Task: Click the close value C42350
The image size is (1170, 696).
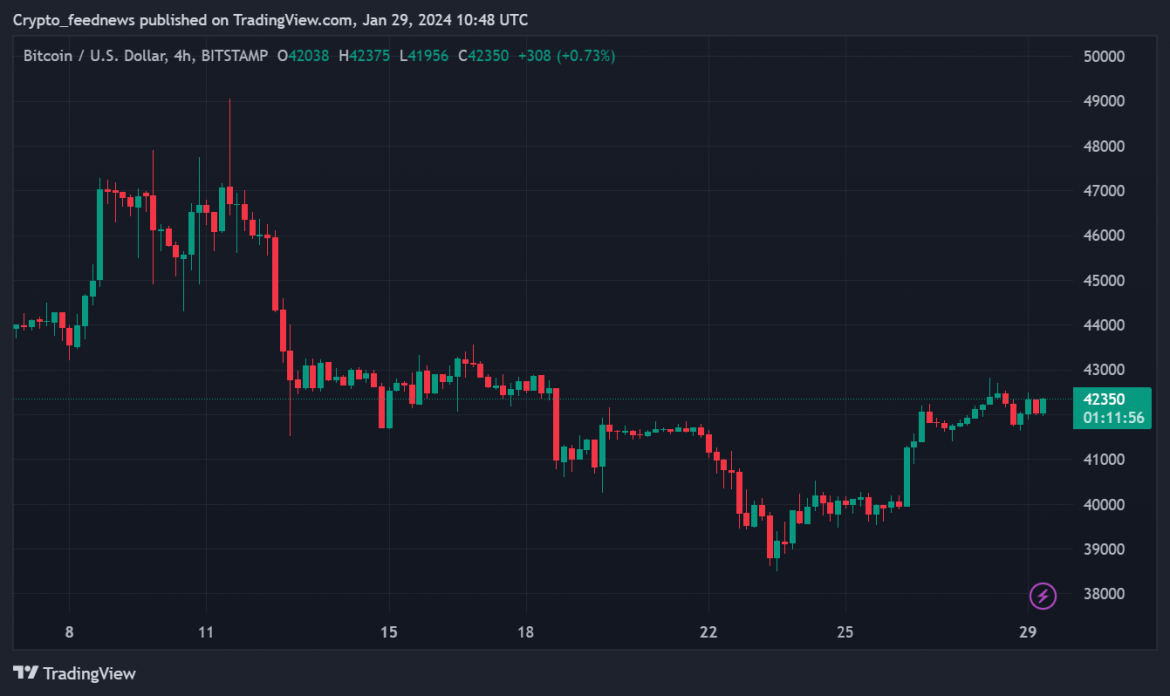Action: [484, 56]
